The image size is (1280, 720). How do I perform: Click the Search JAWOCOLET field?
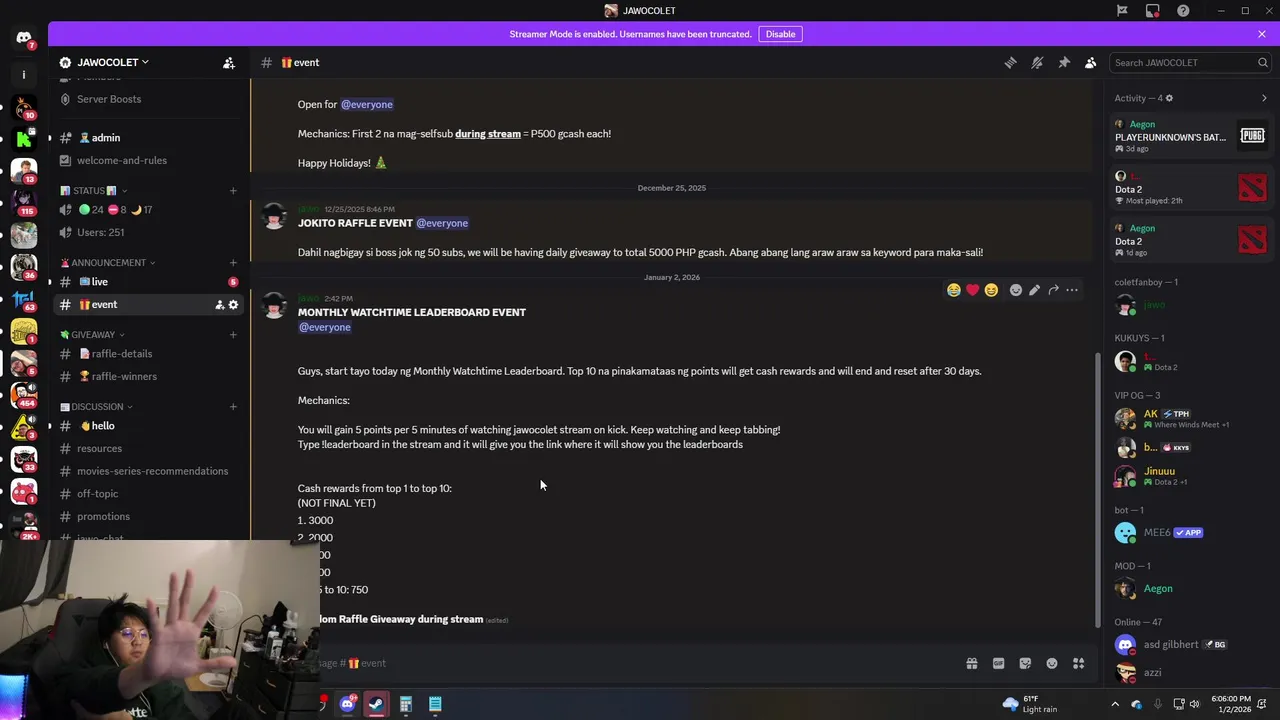pos(1190,62)
